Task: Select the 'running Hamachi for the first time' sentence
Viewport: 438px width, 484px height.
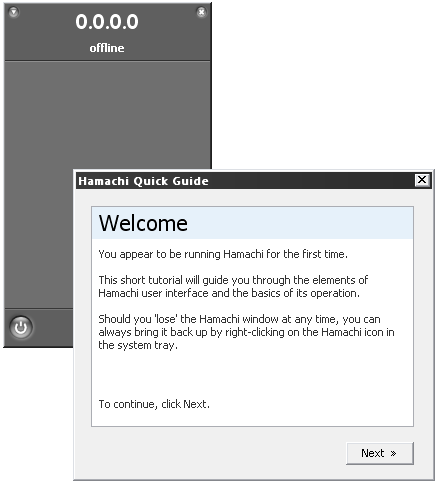Action: [x=223, y=254]
